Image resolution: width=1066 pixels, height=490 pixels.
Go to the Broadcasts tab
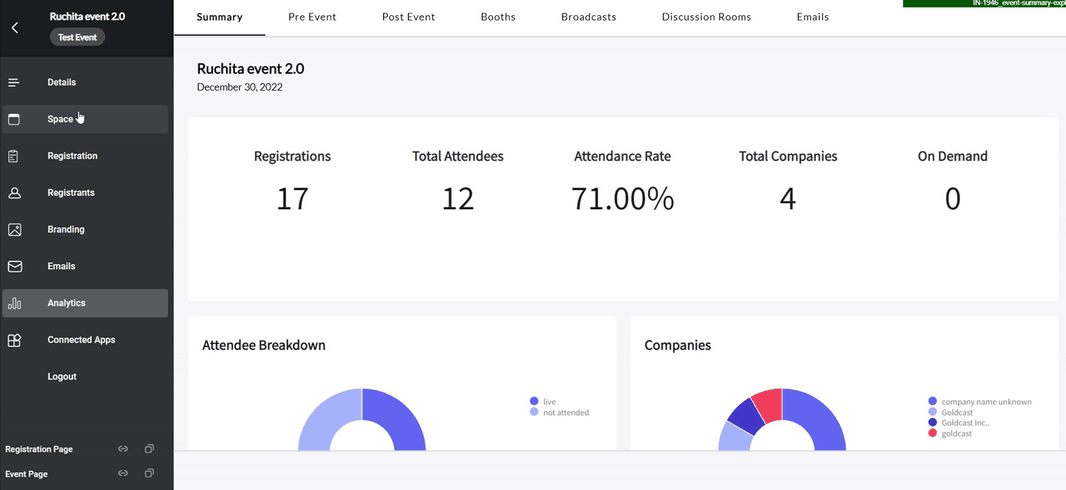pyautogui.click(x=589, y=17)
